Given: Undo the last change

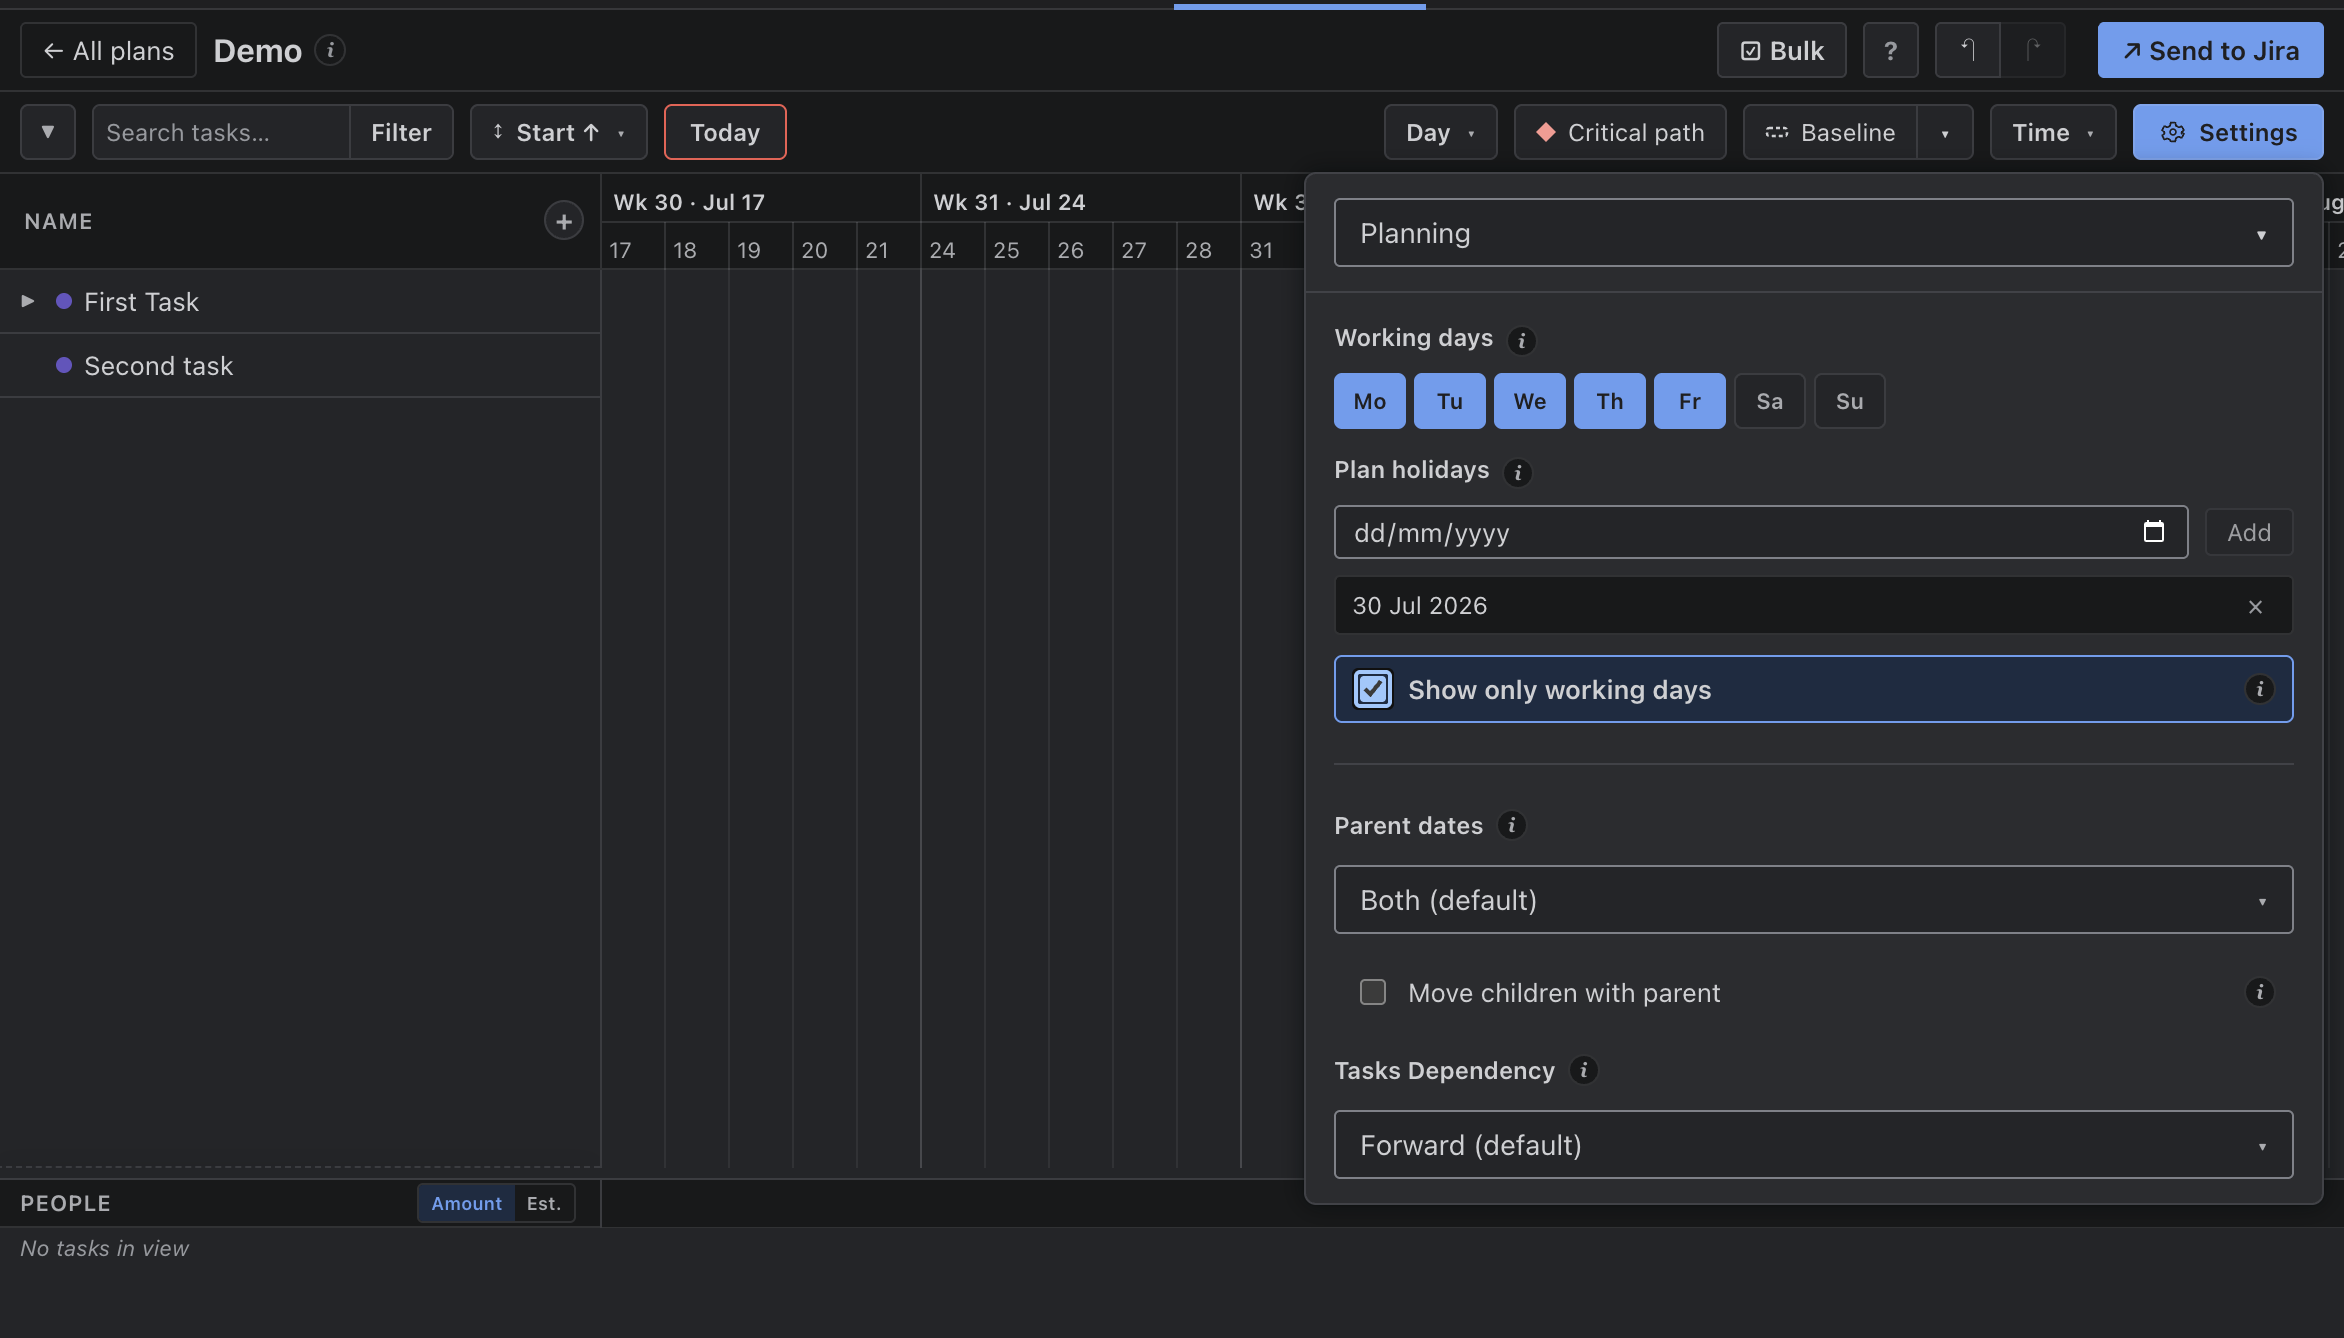Looking at the screenshot, I should (1967, 51).
